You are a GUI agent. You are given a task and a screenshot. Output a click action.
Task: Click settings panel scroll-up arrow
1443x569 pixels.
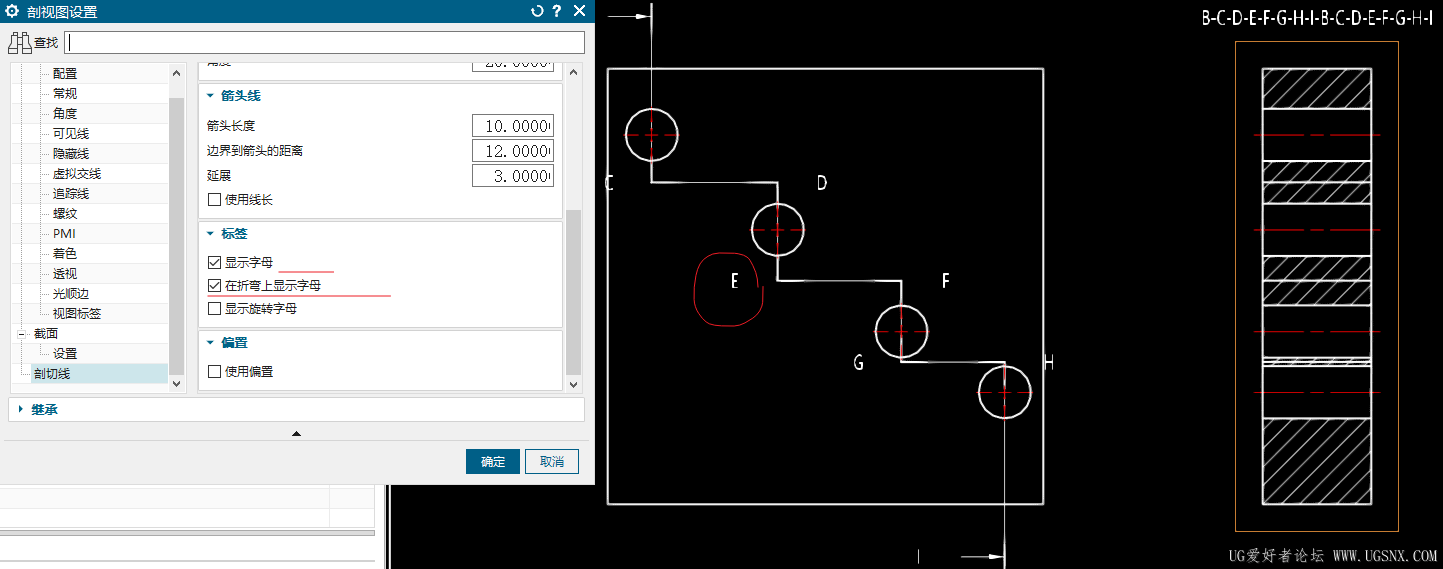(x=574, y=71)
